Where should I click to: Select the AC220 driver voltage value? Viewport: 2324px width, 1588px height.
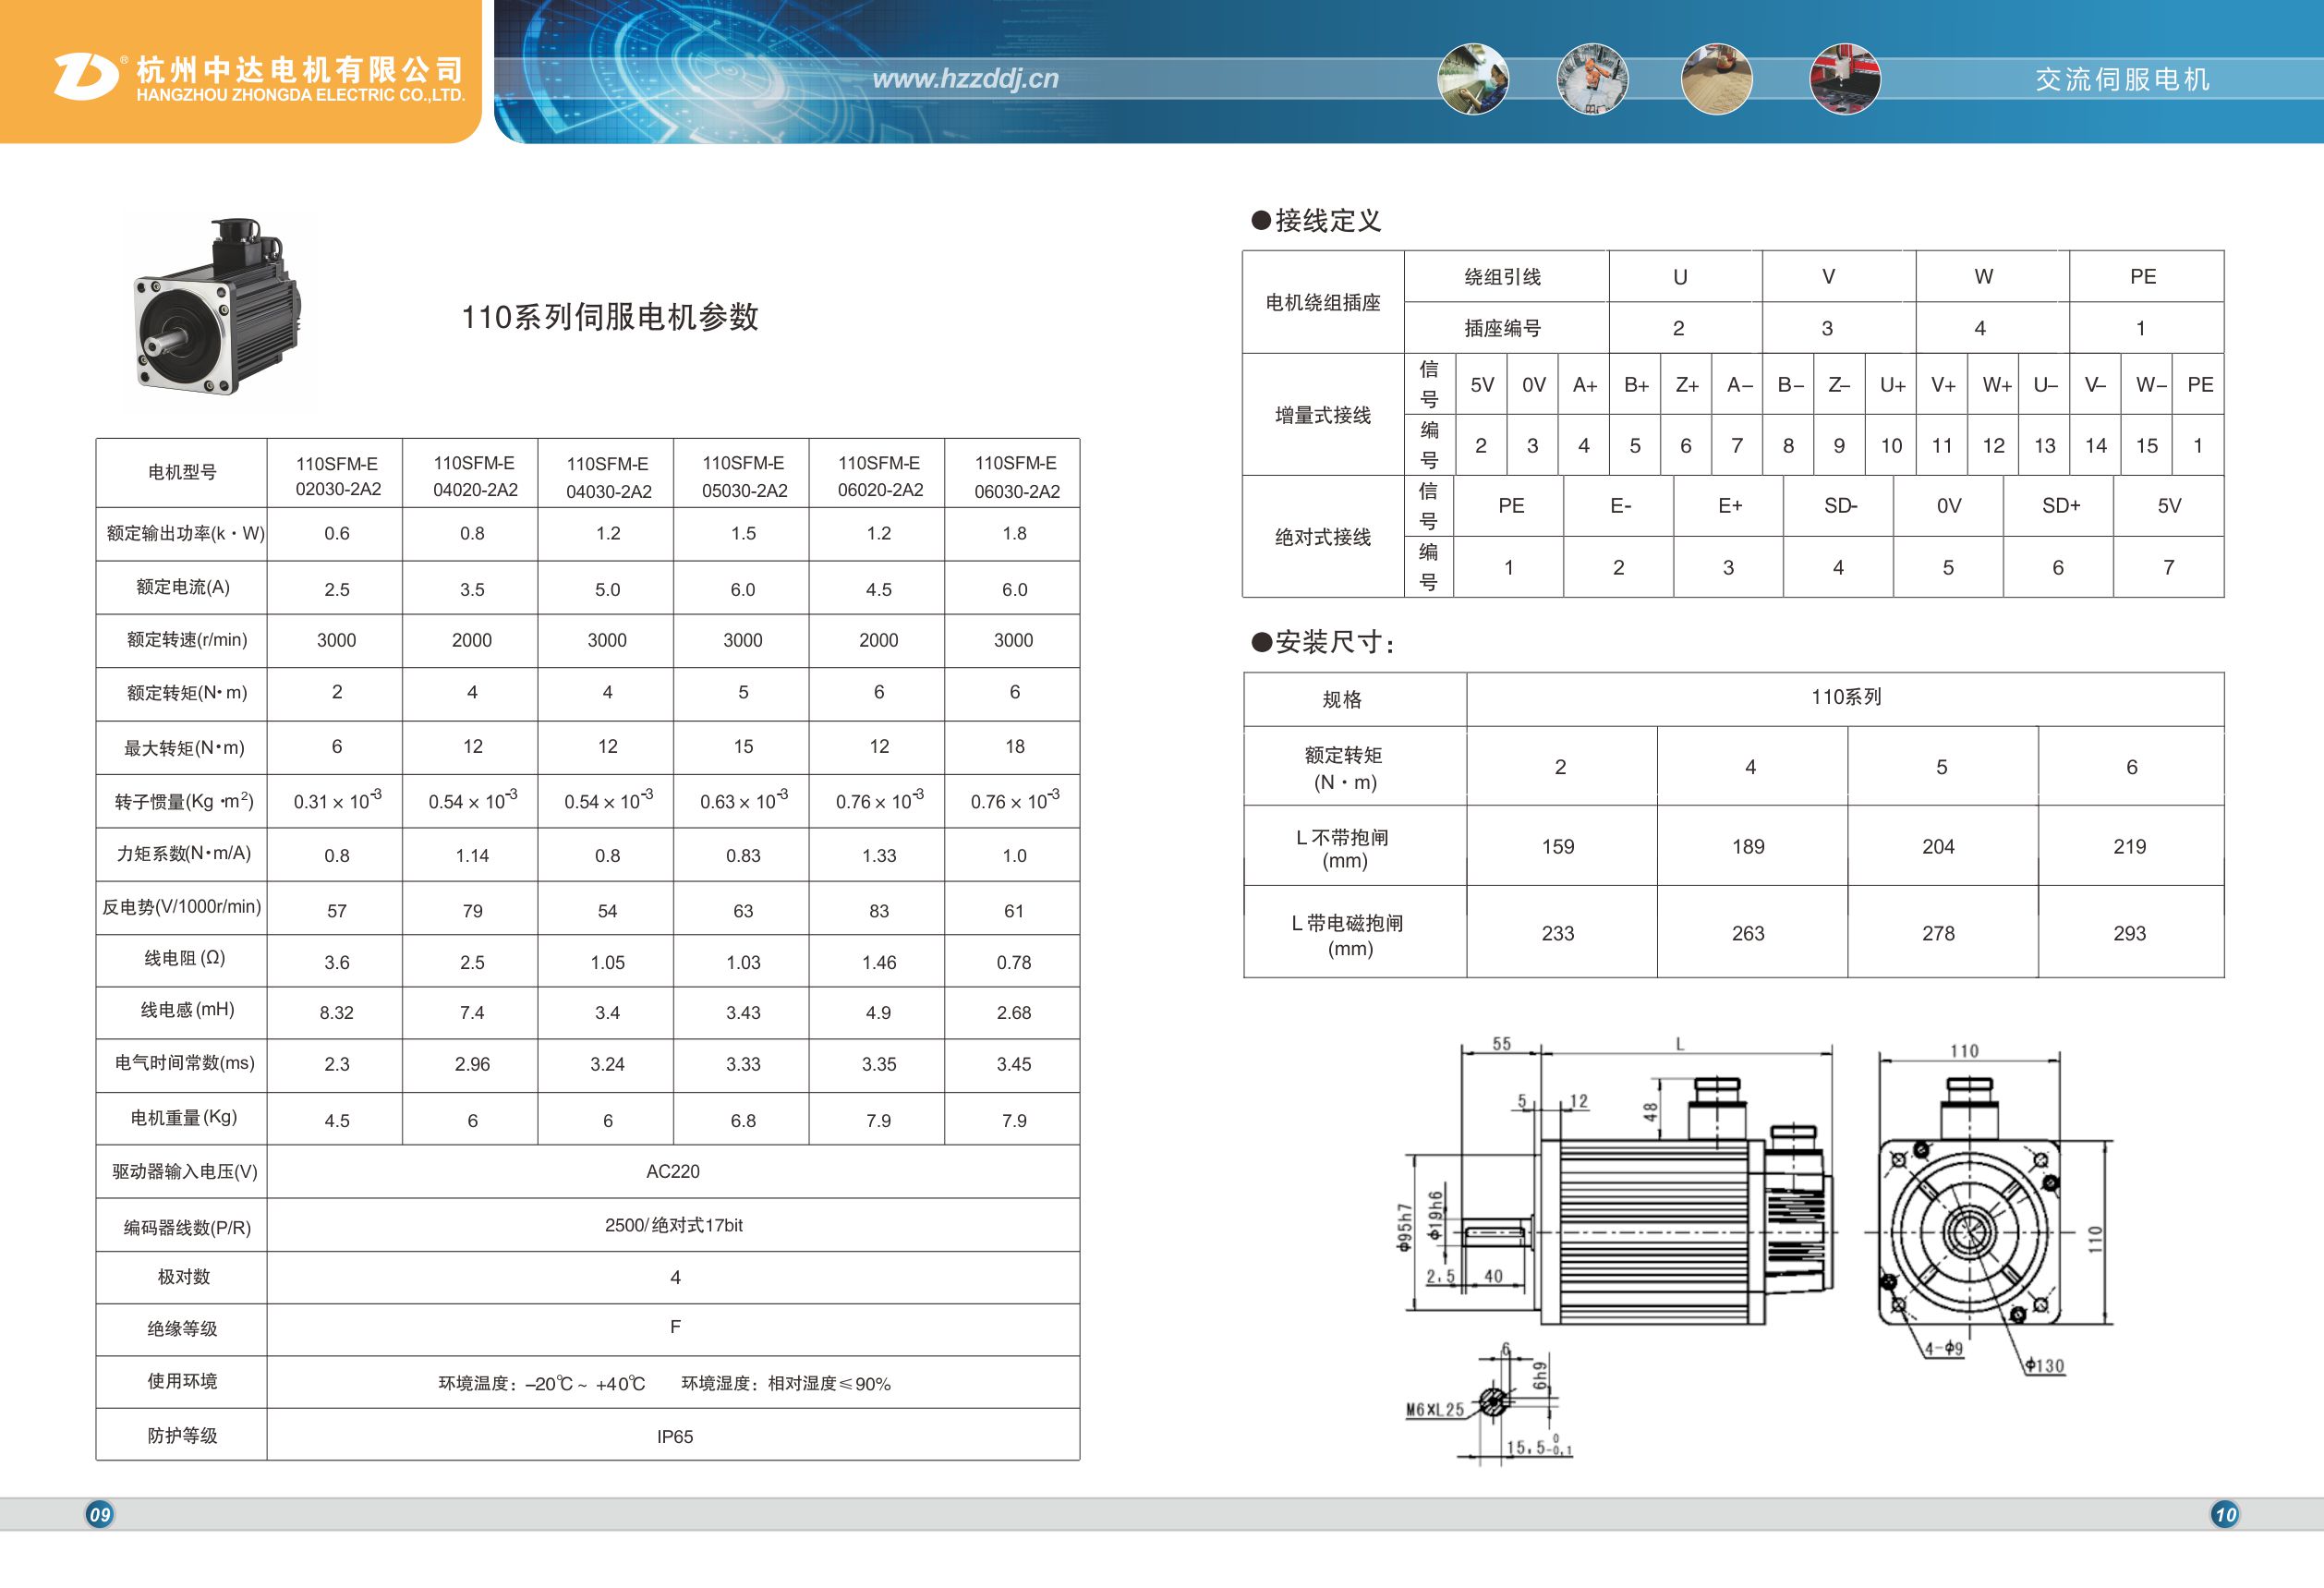[x=673, y=1171]
